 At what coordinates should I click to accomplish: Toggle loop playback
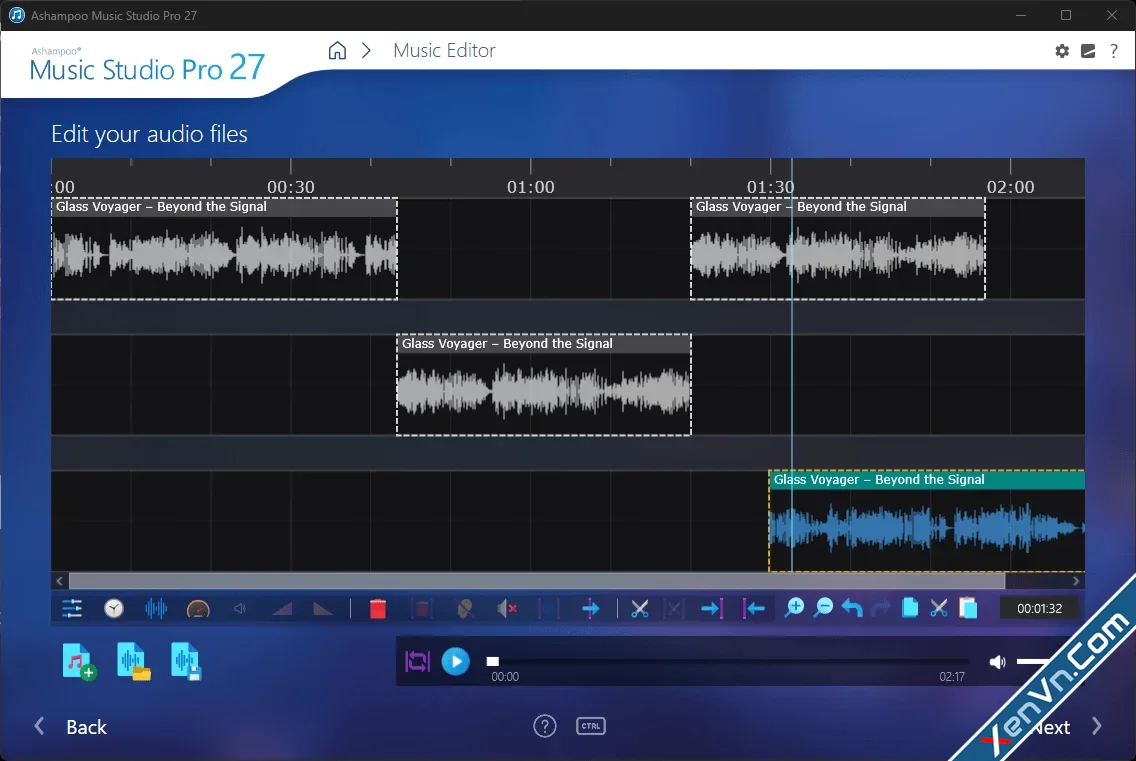pos(417,661)
